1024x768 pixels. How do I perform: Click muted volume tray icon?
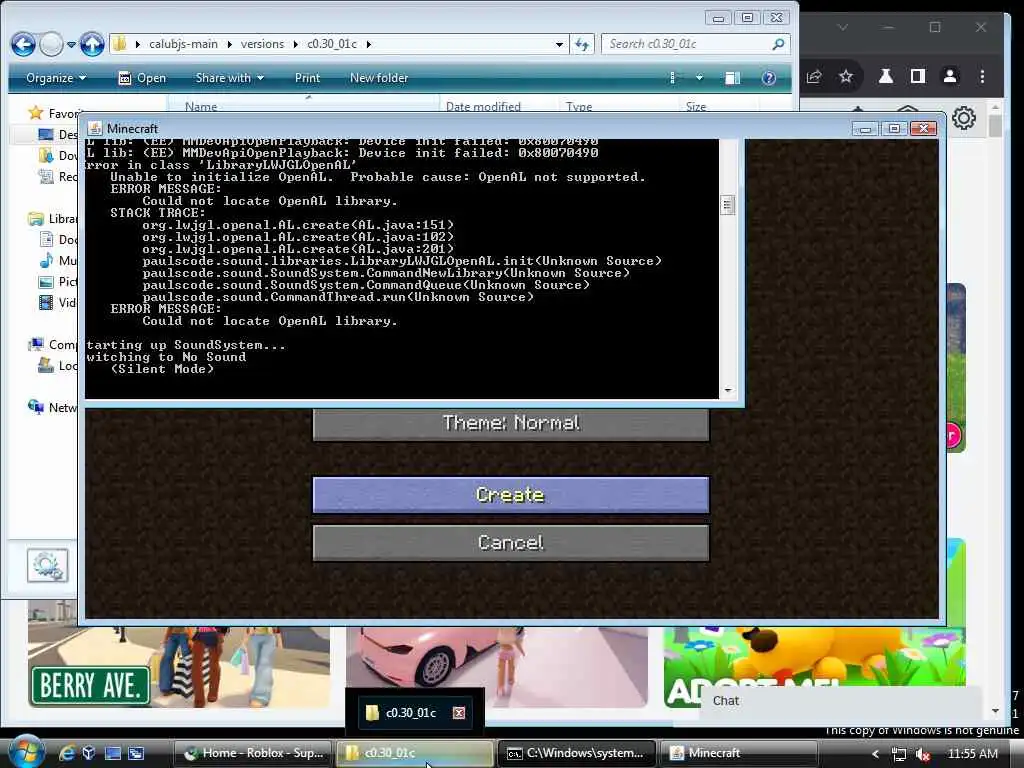point(923,754)
